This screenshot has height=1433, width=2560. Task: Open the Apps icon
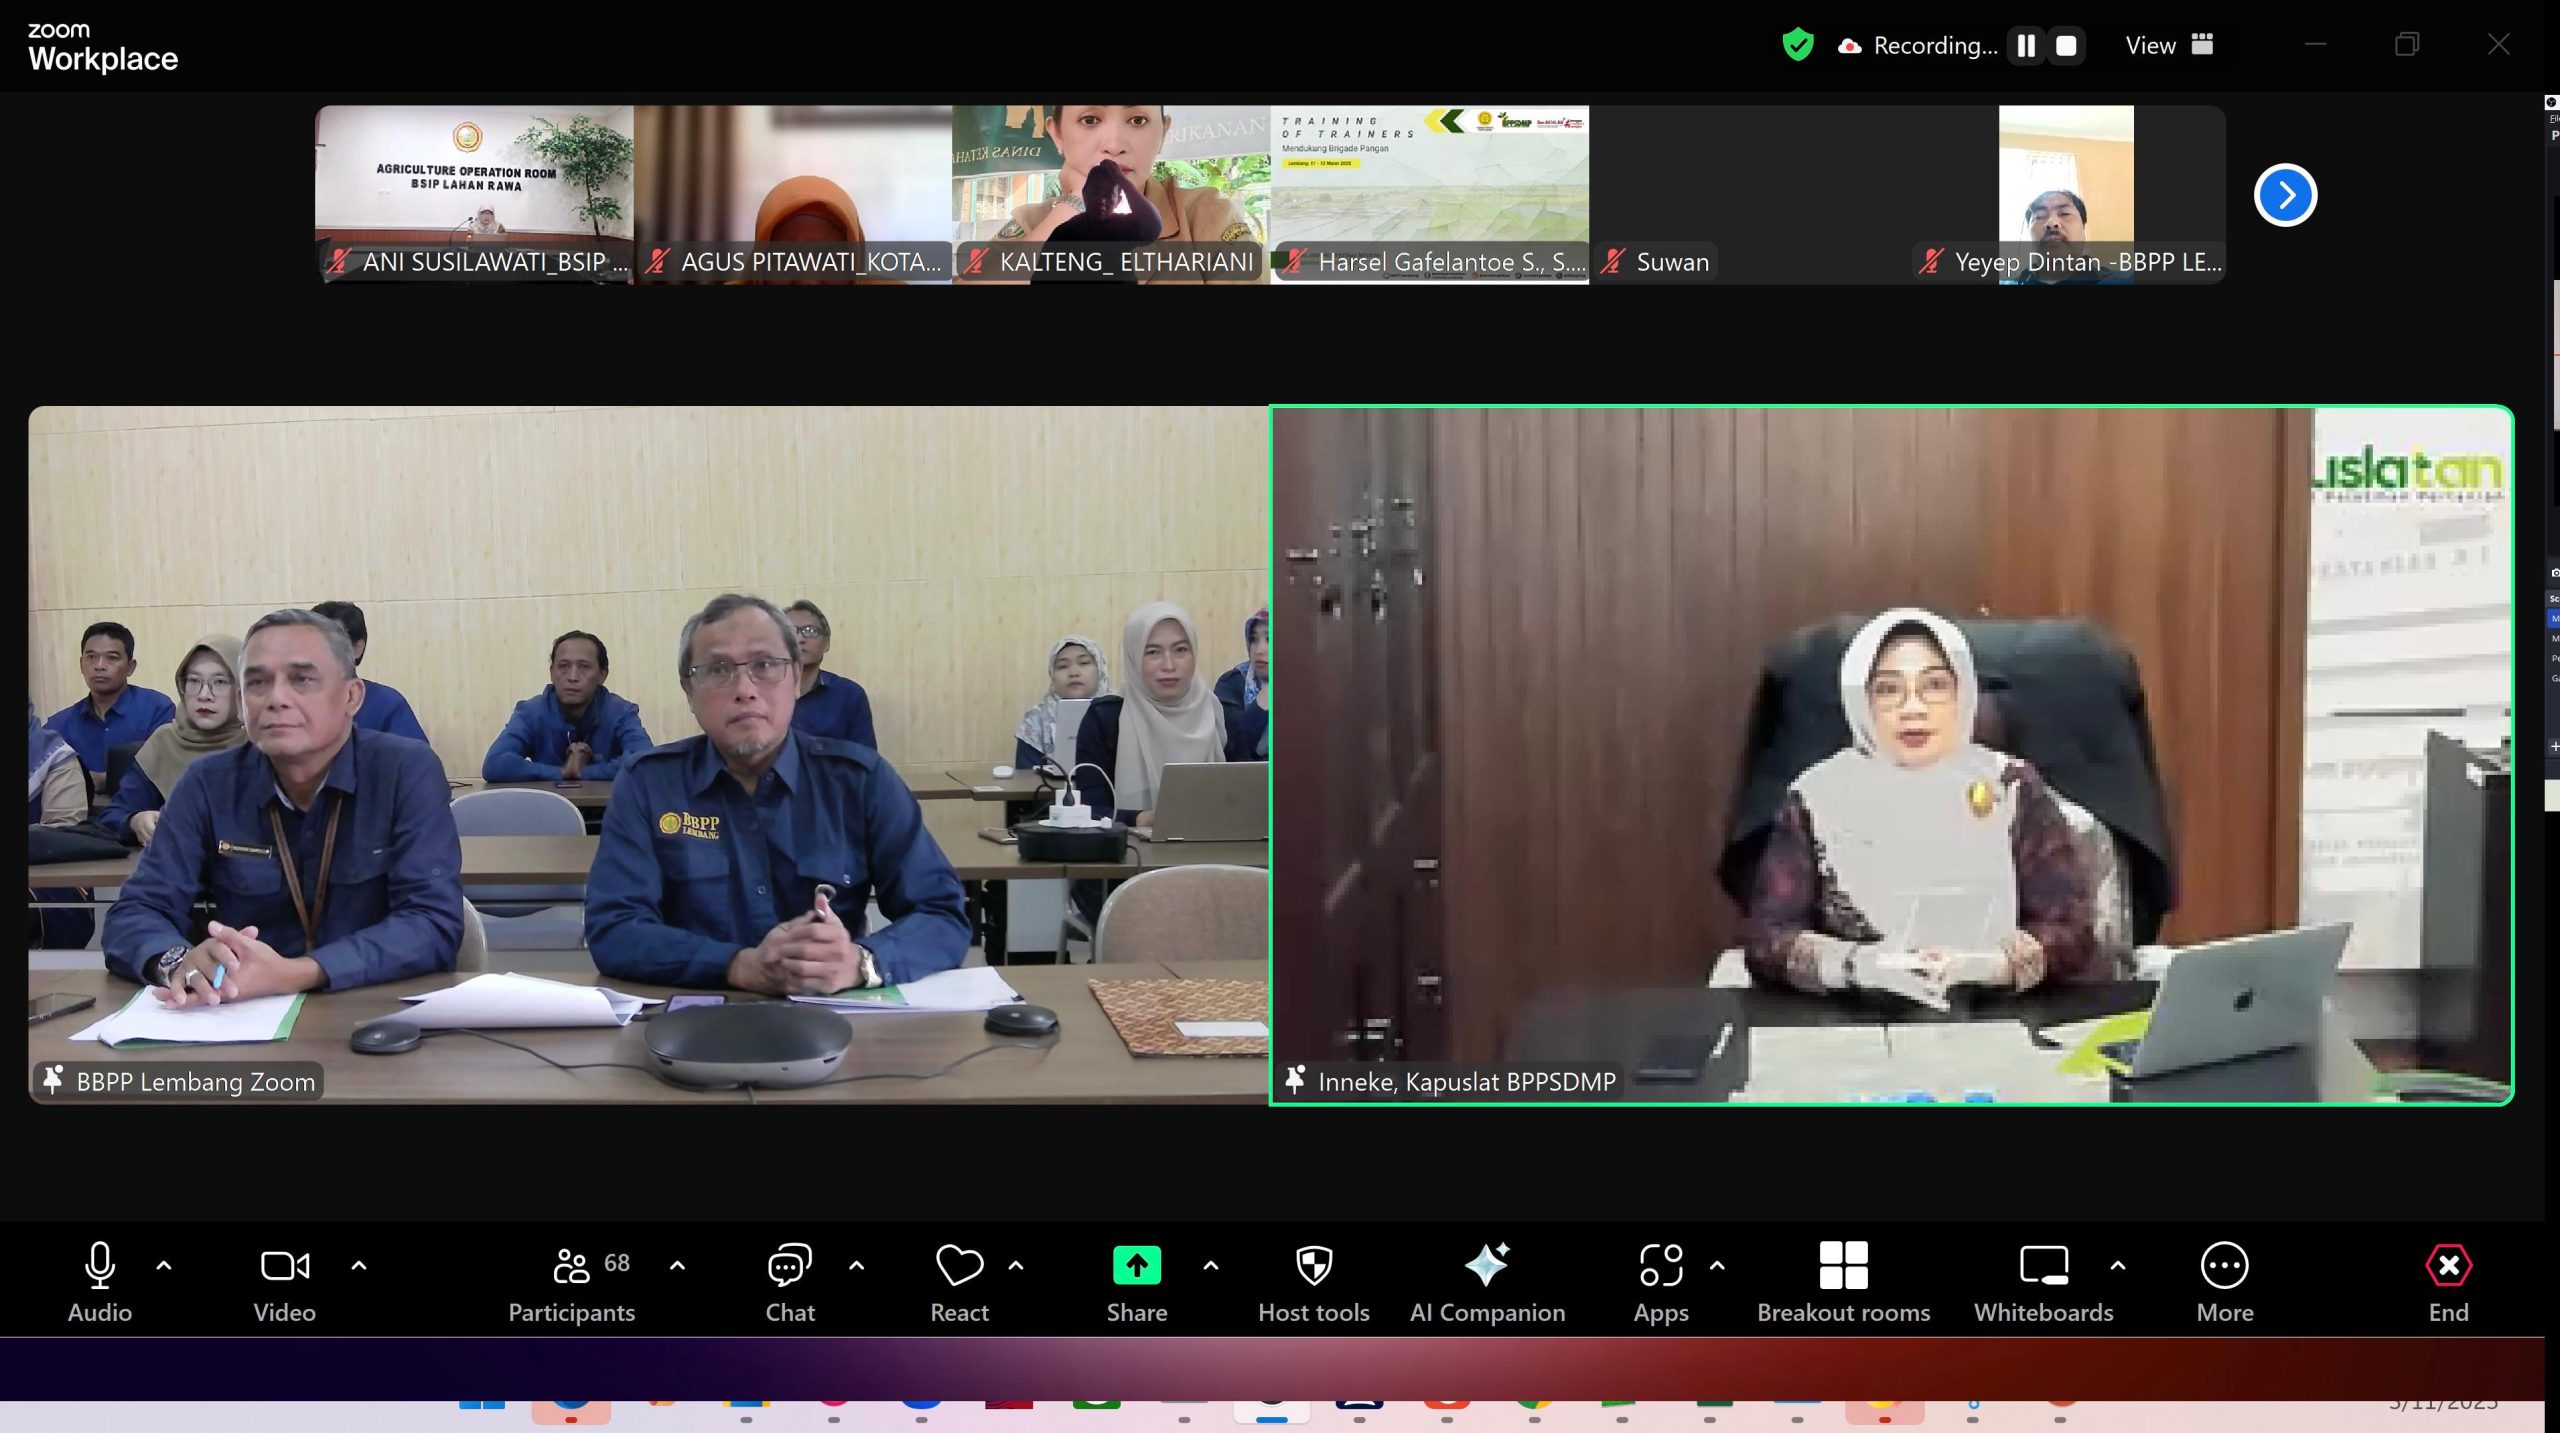[x=1660, y=1266]
